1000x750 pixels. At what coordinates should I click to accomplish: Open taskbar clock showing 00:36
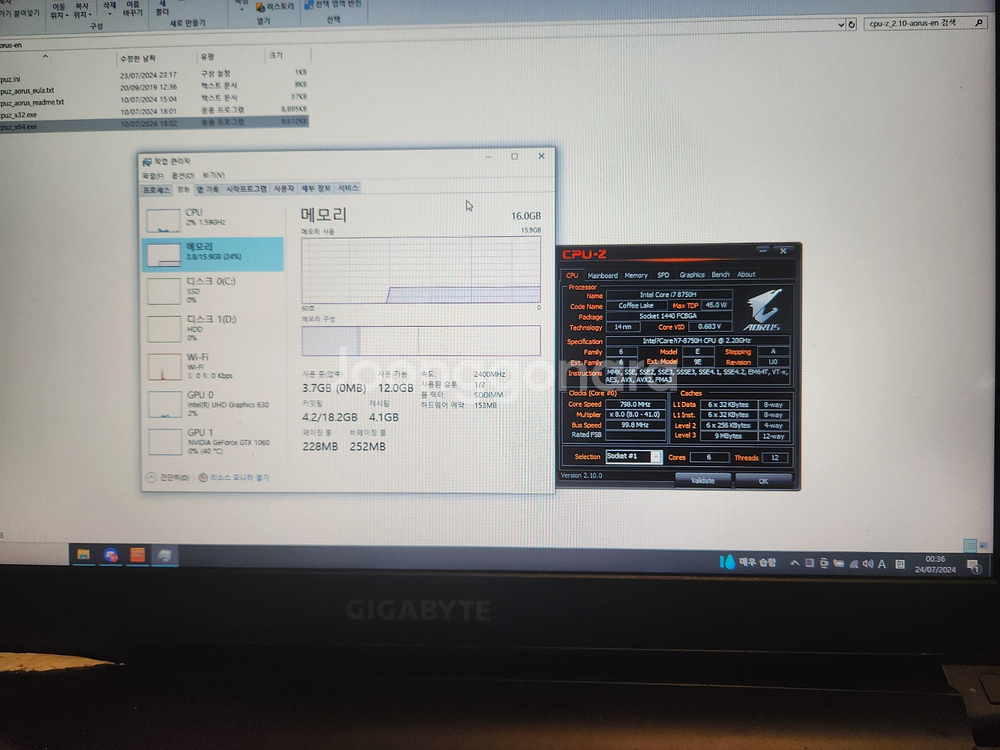pyautogui.click(x=935, y=564)
